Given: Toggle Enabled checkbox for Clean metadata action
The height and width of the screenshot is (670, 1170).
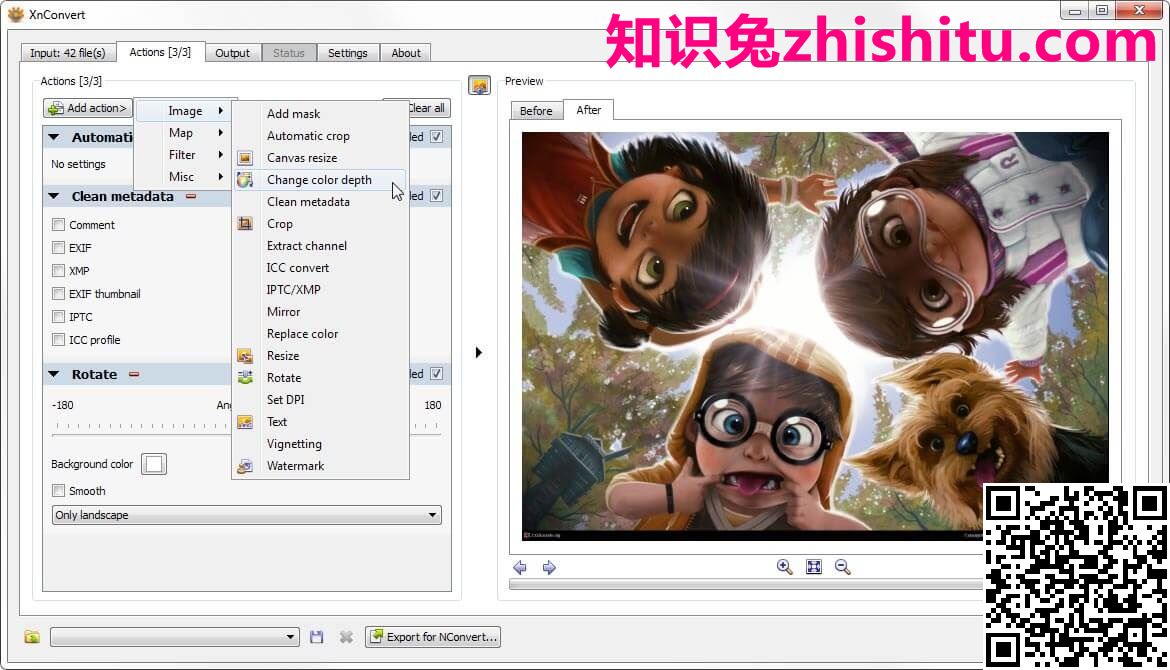Looking at the screenshot, I should 437,195.
